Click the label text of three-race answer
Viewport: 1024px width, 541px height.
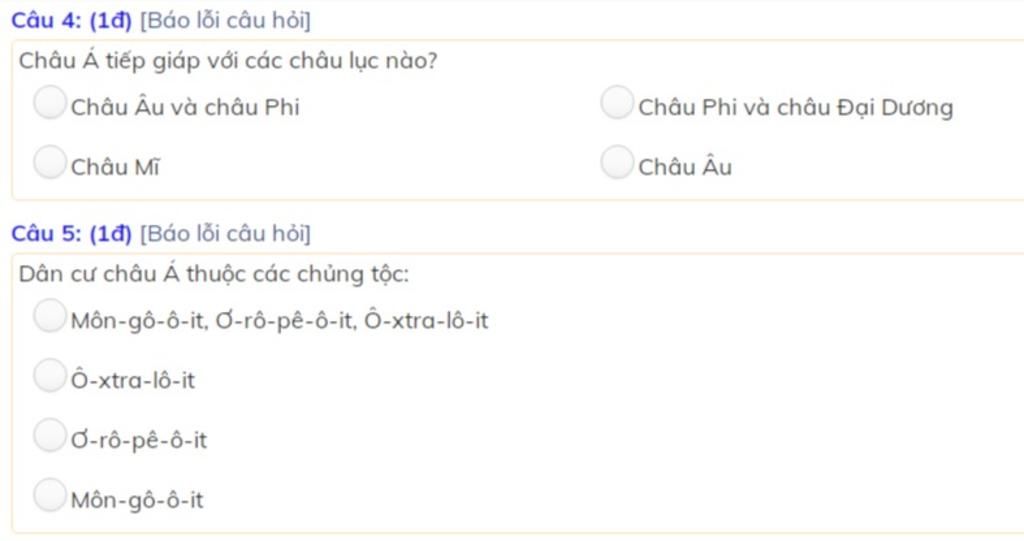[x=280, y=321]
